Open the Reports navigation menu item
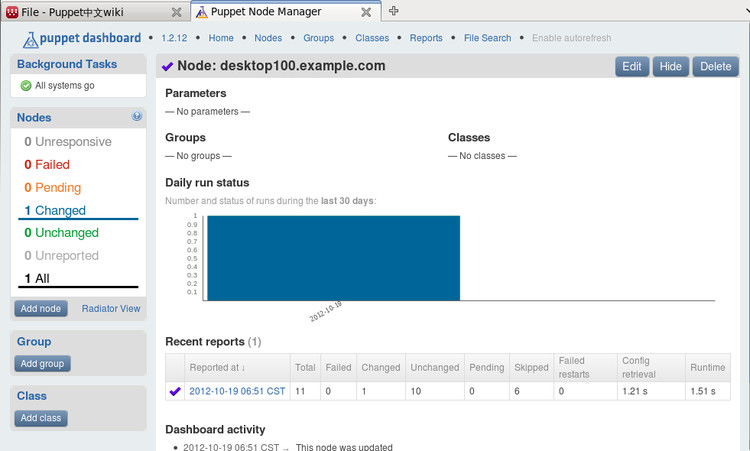The height and width of the screenshot is (451, 750). (x=426, y=38)
